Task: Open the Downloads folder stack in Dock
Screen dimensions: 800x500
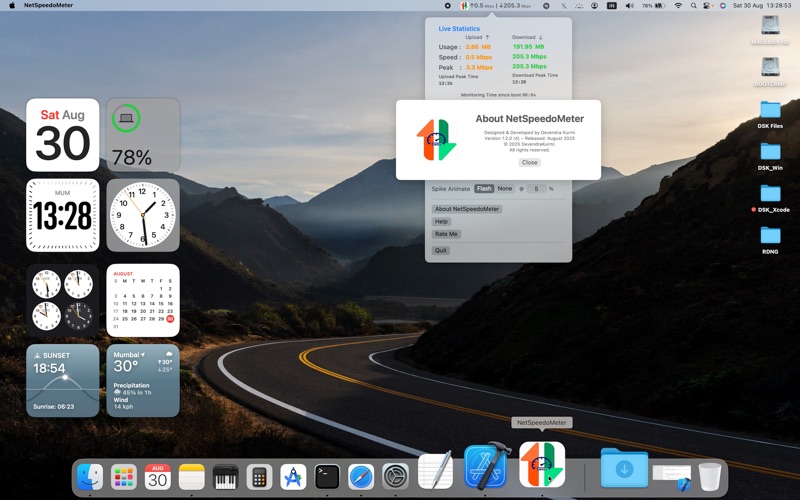Action: tap(624, 468)
